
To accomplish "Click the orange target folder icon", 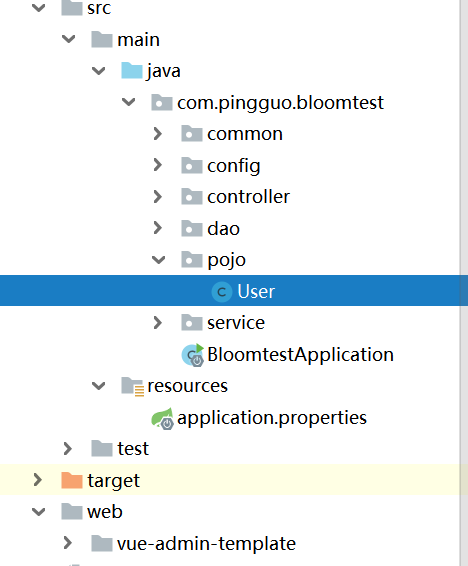I will pos(72,480).
